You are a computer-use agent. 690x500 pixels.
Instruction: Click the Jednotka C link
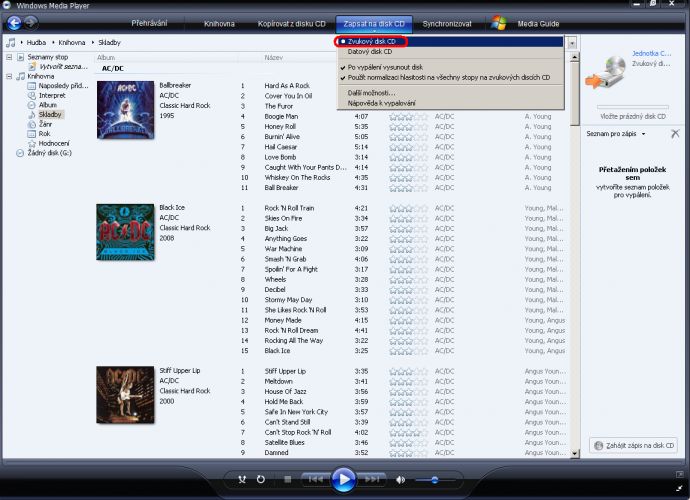651,53
